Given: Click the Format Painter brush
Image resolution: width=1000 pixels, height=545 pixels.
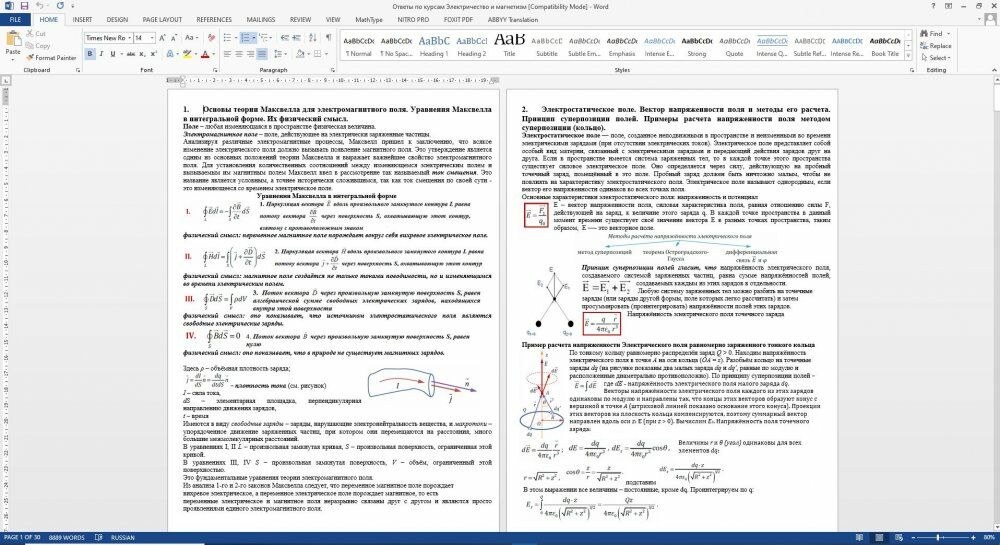Looking at the screenshot, I should point(50,58).
